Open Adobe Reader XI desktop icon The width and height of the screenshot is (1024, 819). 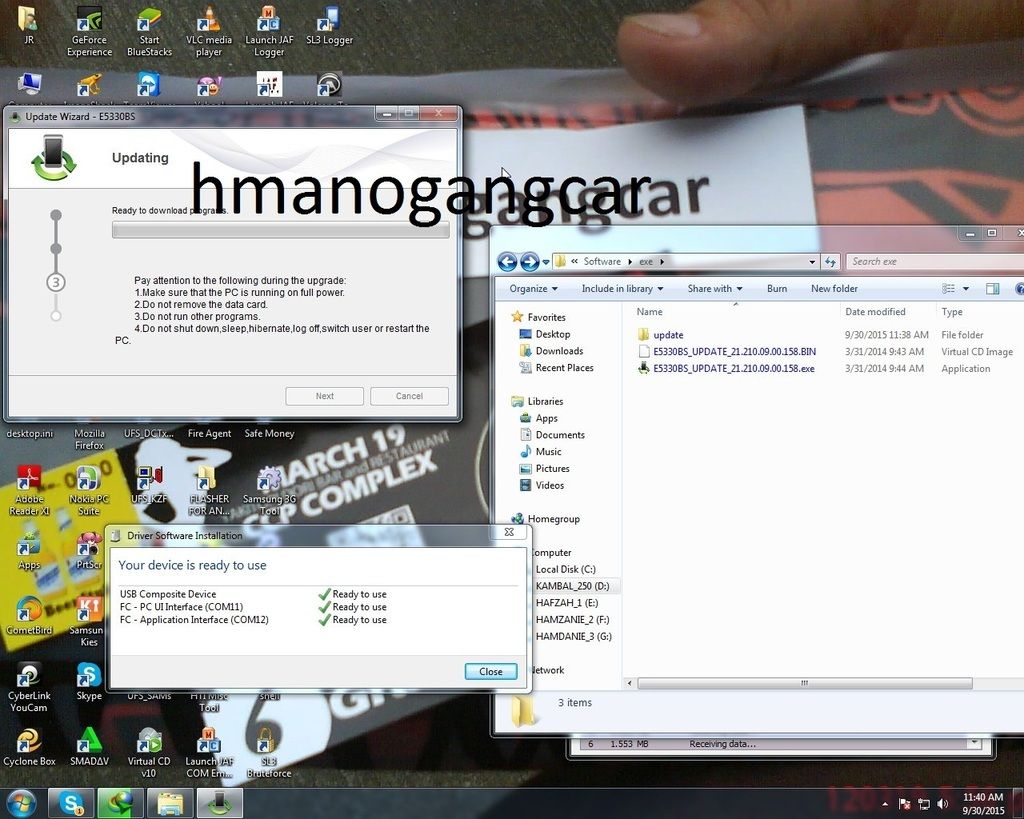tap(29, 482)
